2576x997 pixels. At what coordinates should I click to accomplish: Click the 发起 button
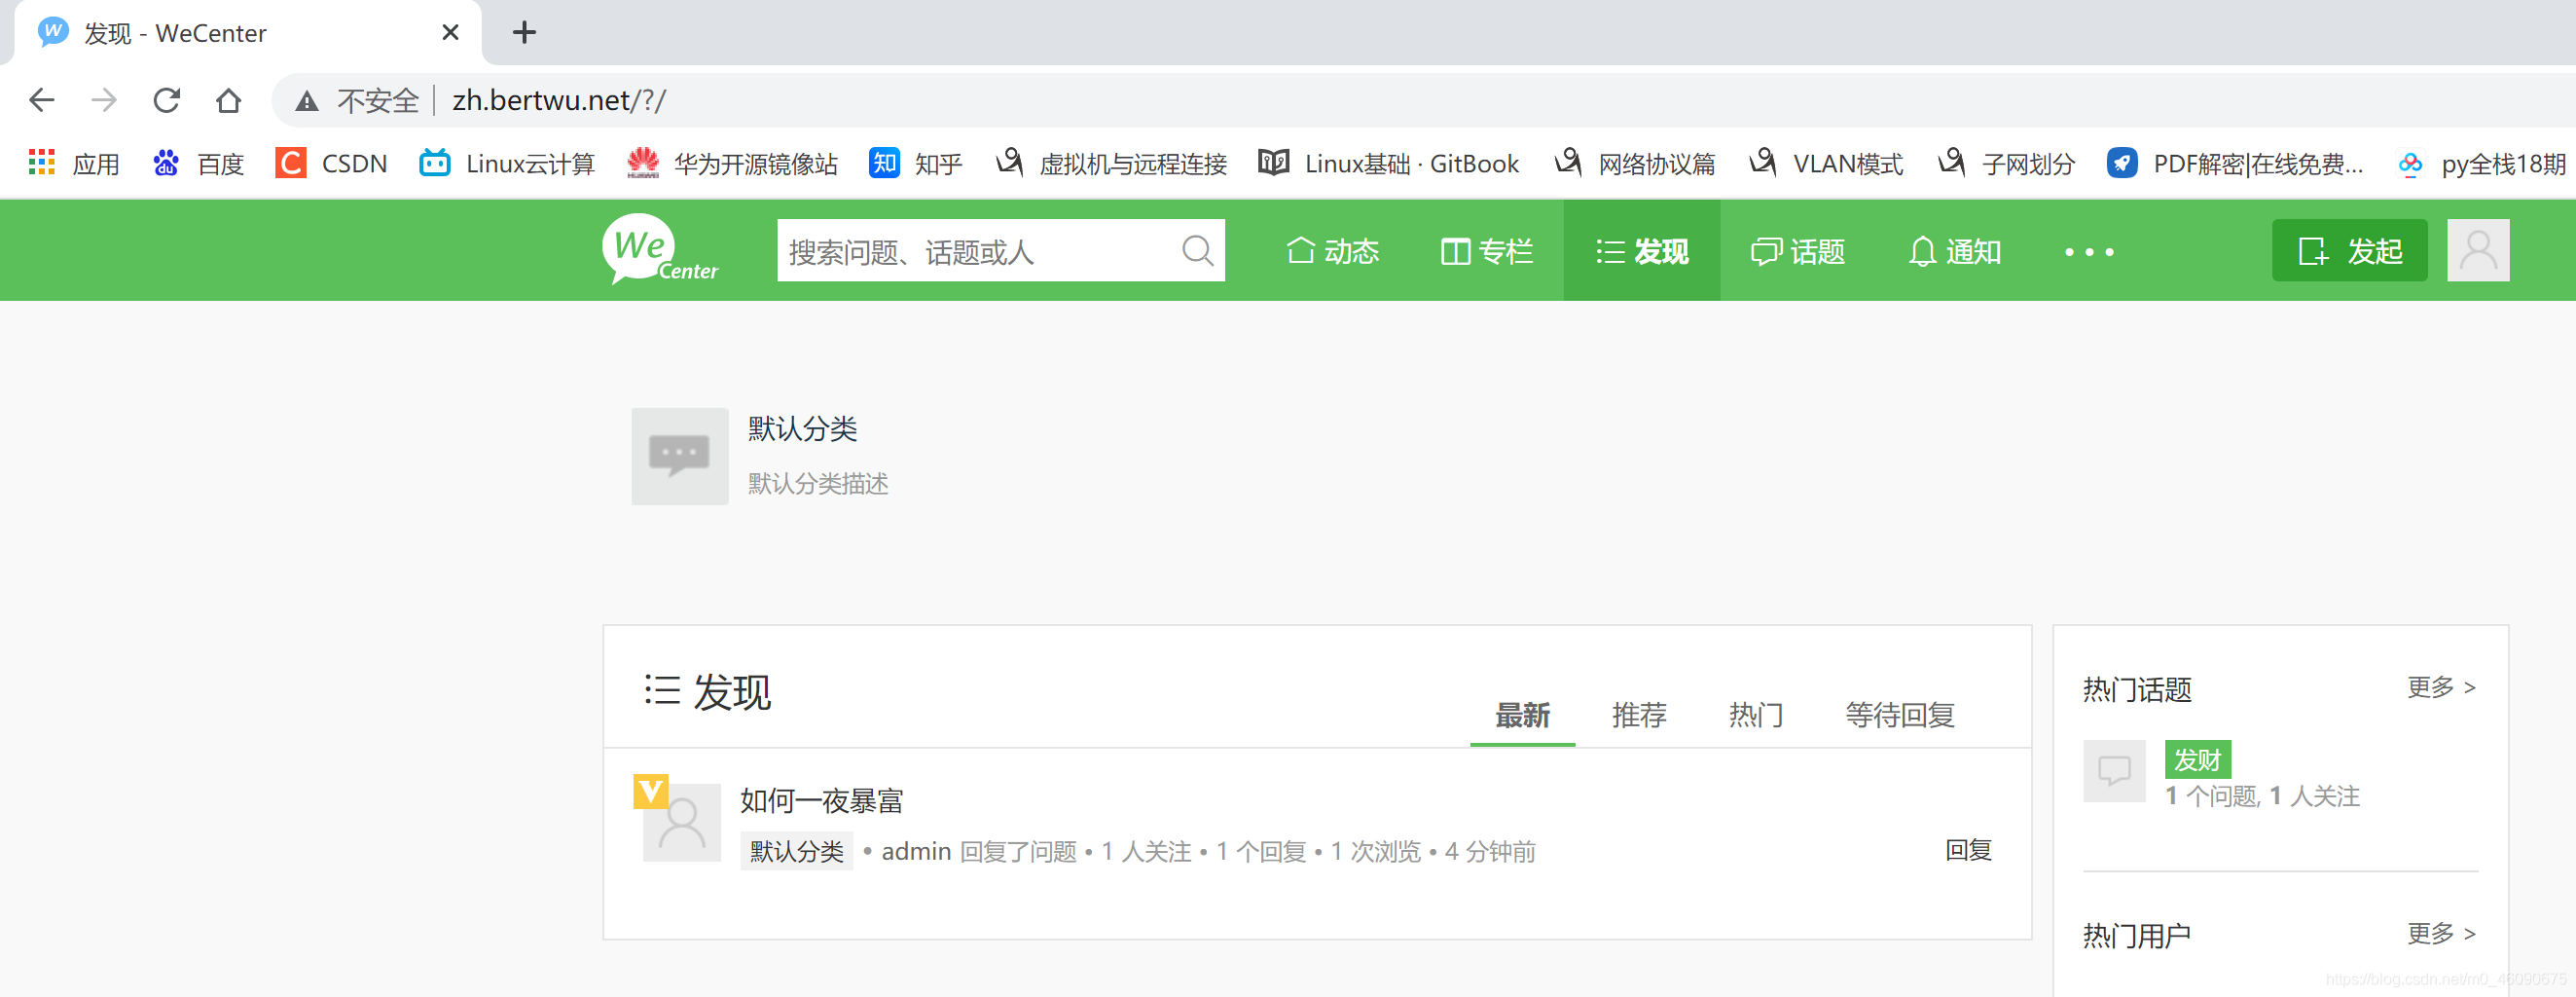2349,250
